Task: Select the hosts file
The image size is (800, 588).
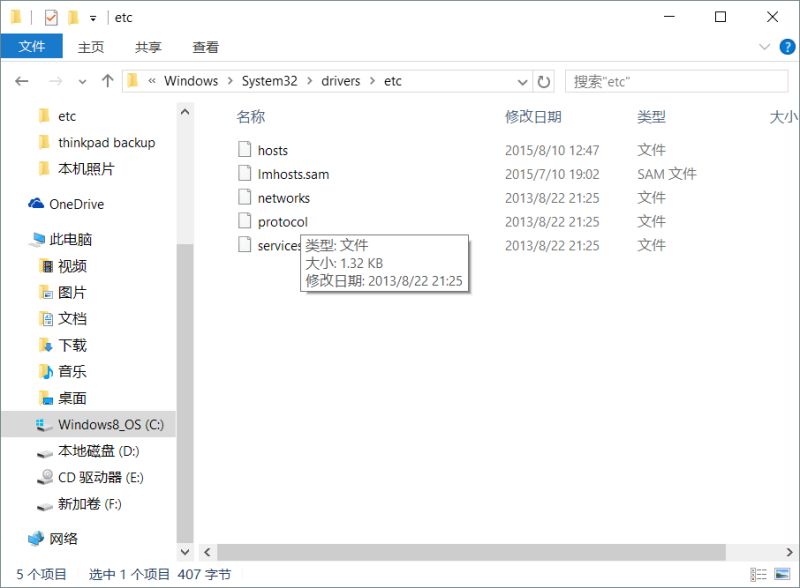Action: pos(274,150)
